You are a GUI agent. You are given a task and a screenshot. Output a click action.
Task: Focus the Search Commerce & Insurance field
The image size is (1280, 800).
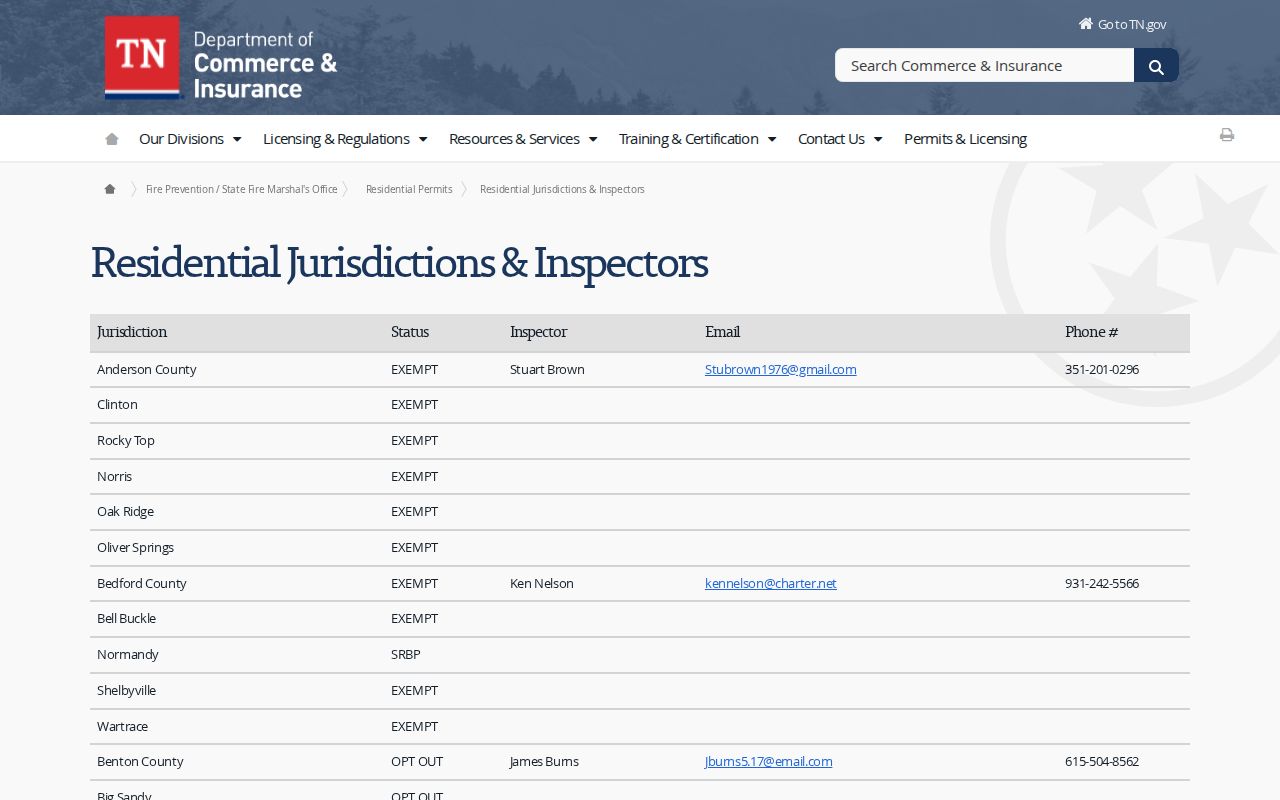point(985,65)
